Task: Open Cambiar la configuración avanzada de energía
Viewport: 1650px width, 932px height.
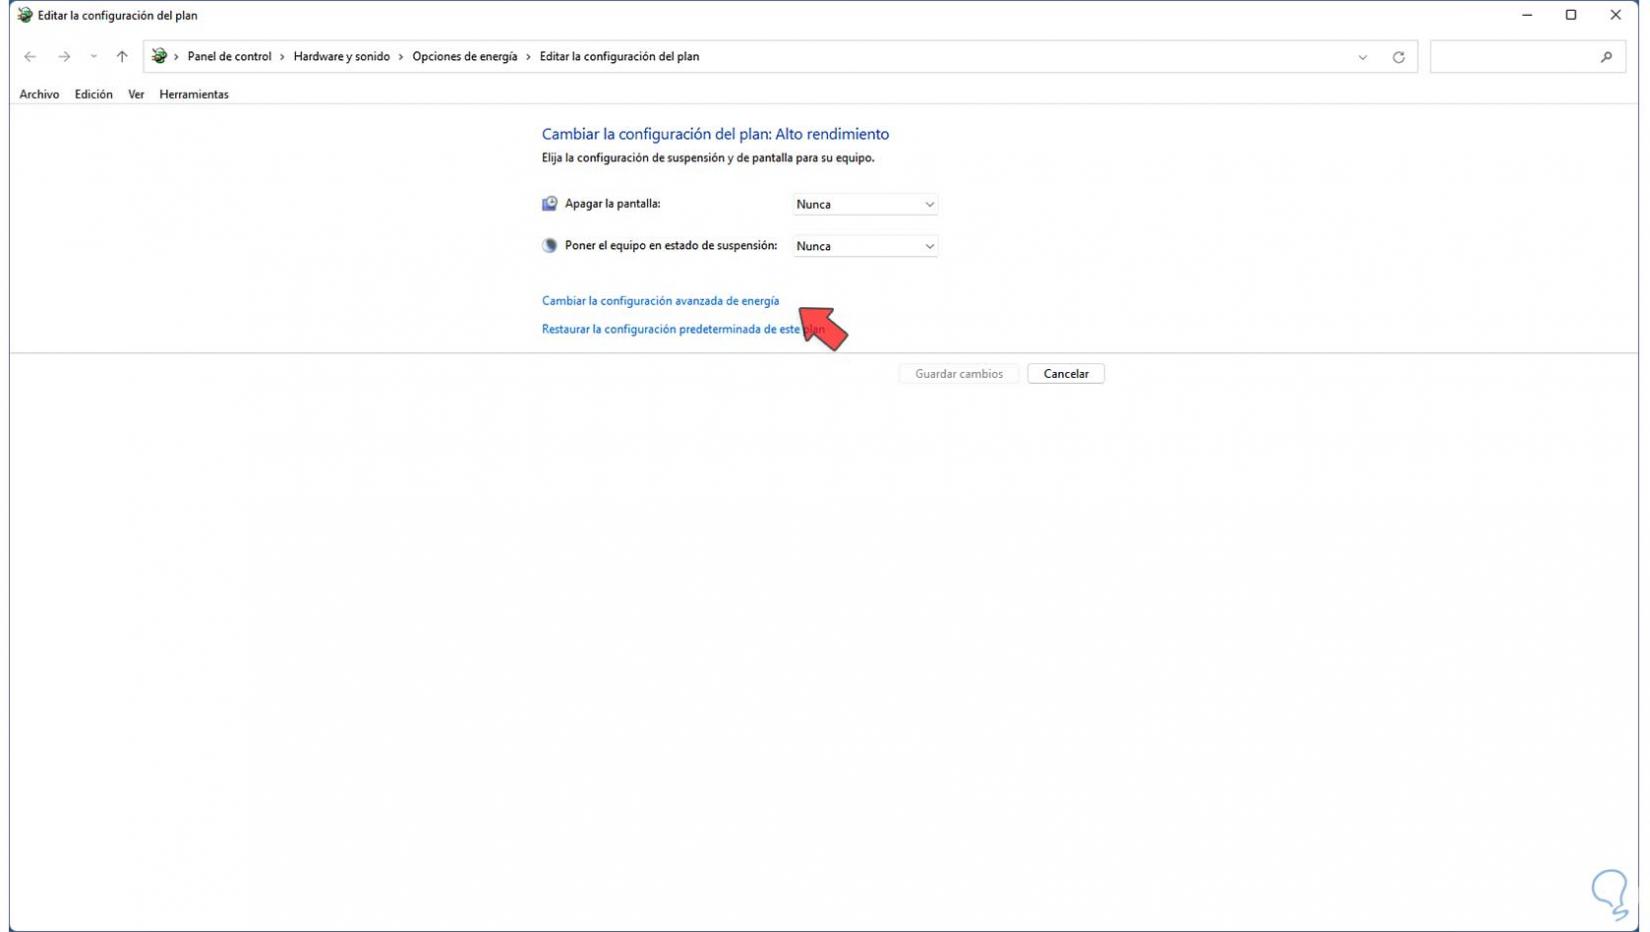Action: point(660,301)
